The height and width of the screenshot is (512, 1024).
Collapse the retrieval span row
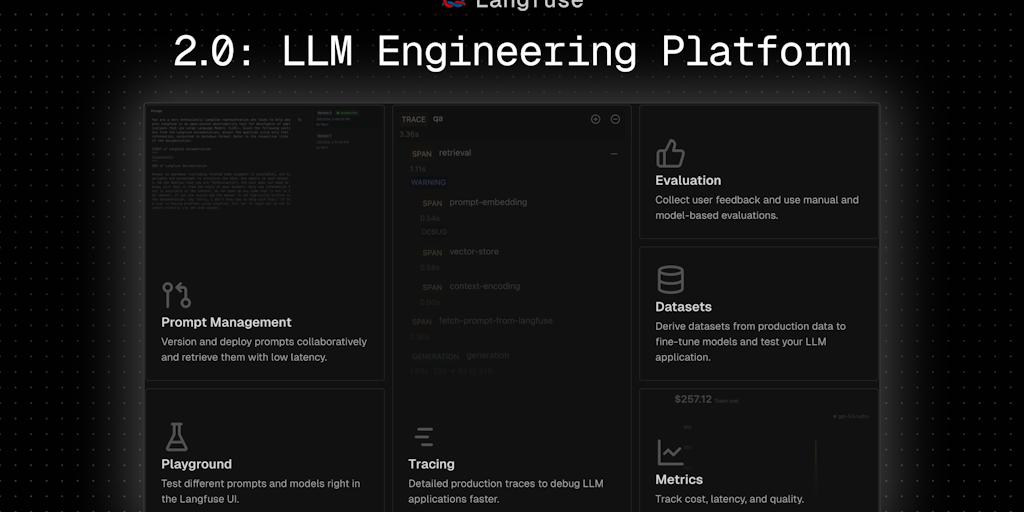coord(614,153)
